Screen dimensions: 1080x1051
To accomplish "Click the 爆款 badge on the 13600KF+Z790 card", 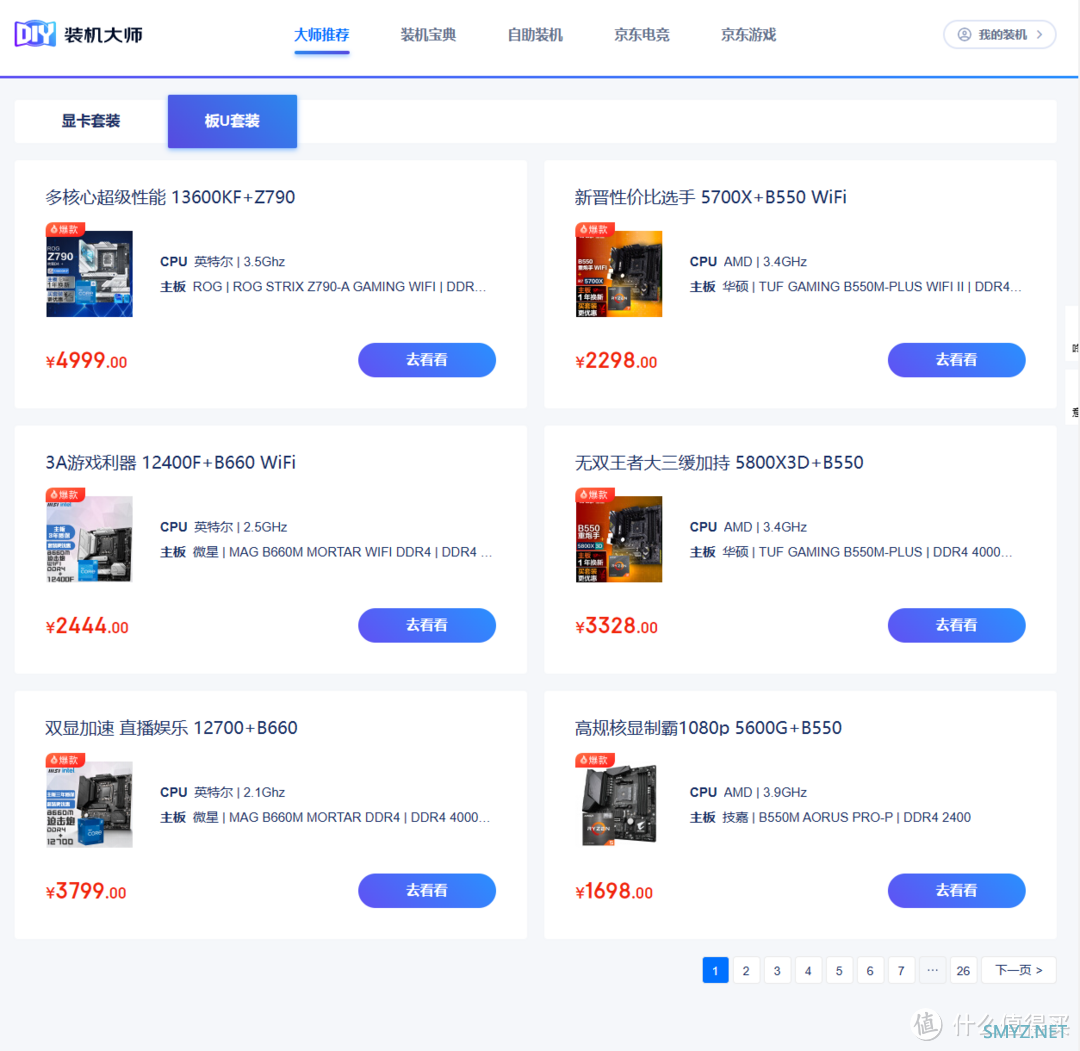I will click(65, 229).
